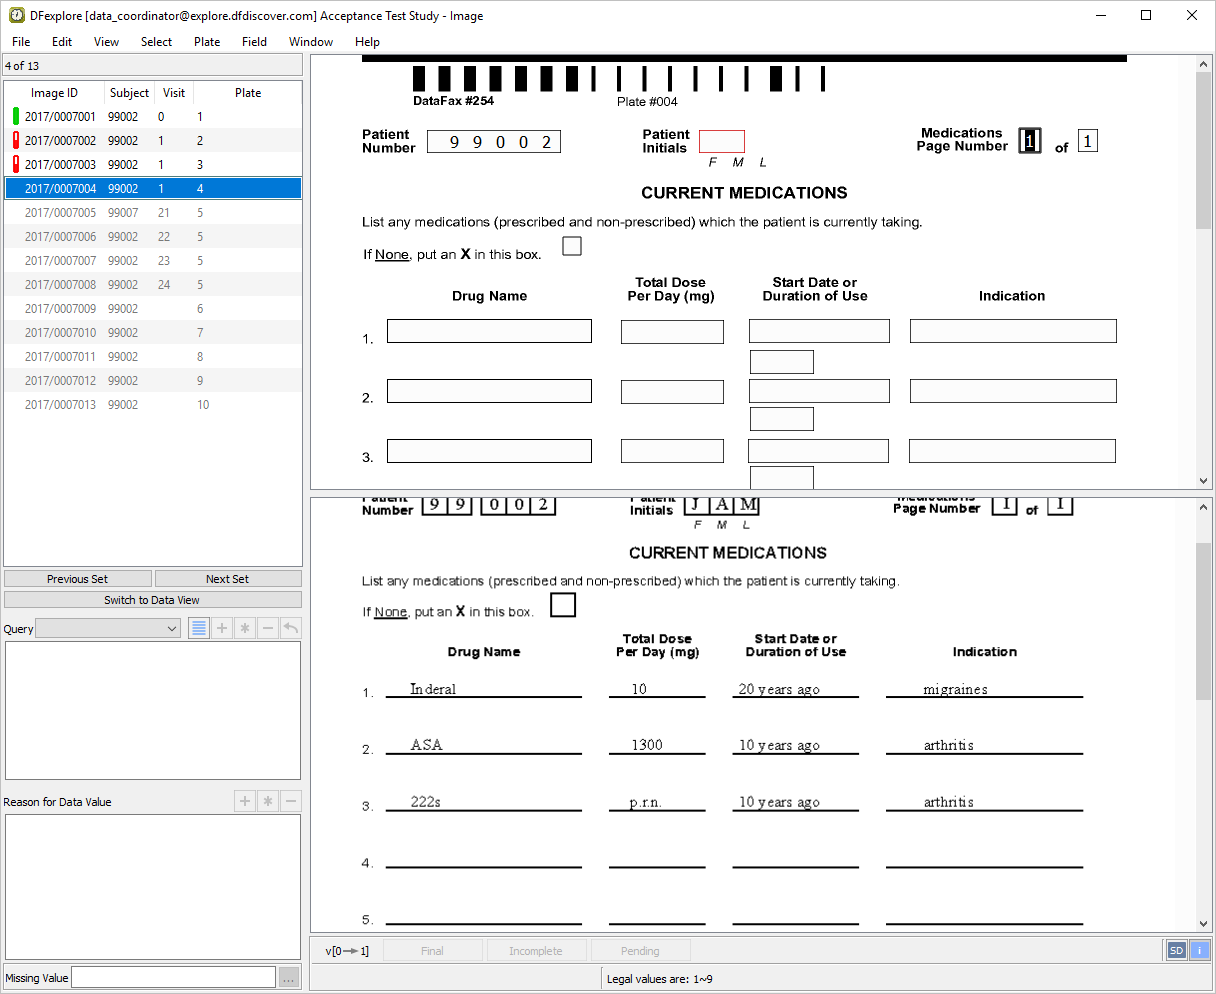Screen dimensions: 1216x994
Task: Click Switch to Data View button
Action: tap(152, 600)
